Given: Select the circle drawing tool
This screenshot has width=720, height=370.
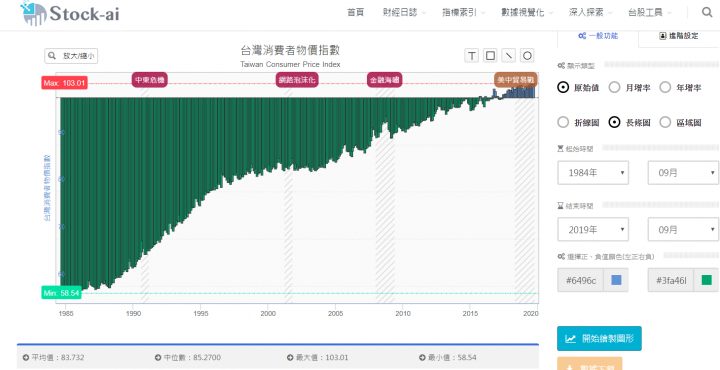Looking at the screenshot, I should click(527, 56).
